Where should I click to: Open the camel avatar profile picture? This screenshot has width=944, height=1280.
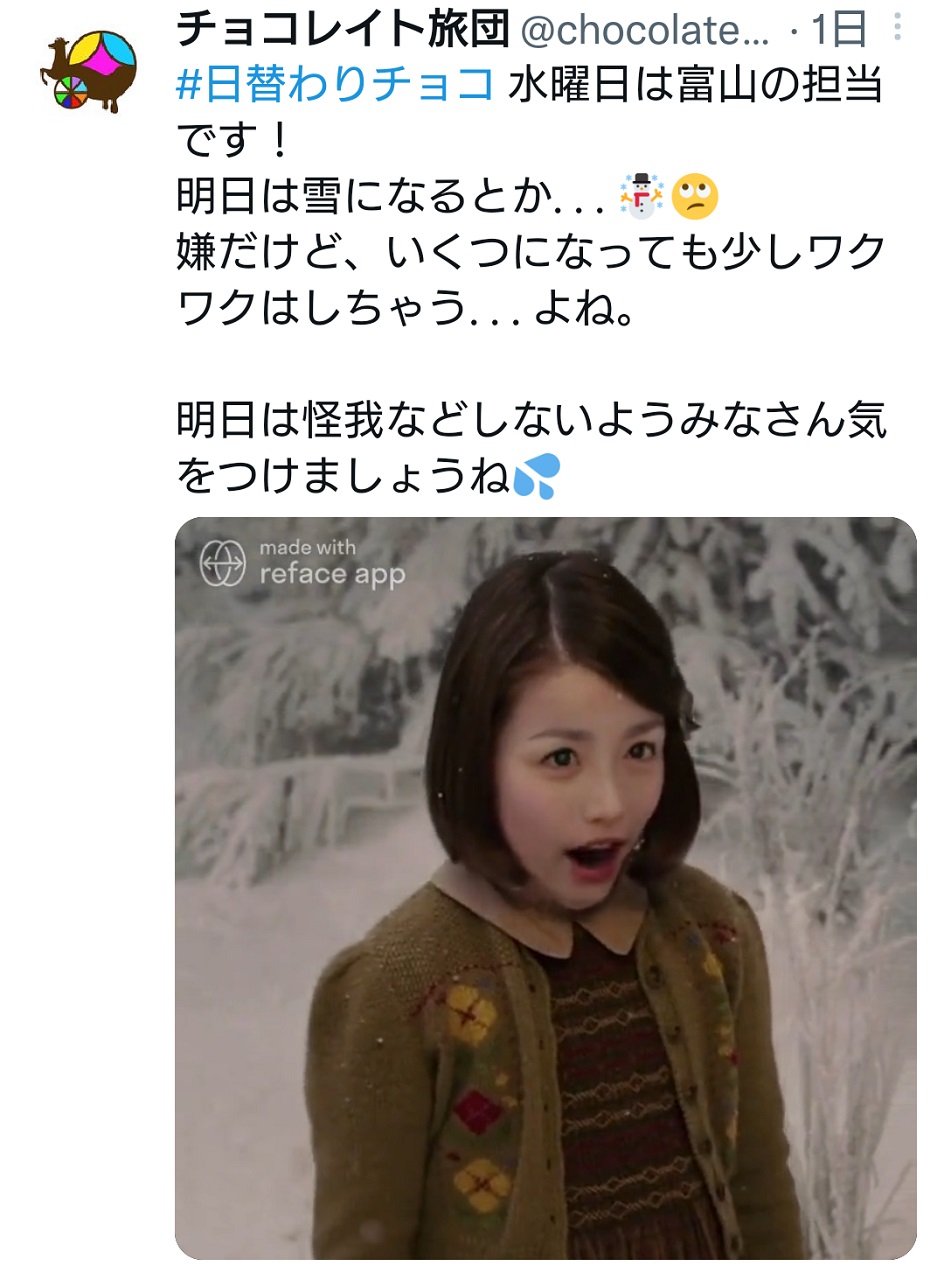pyautogui.click(x=90, y=72)
